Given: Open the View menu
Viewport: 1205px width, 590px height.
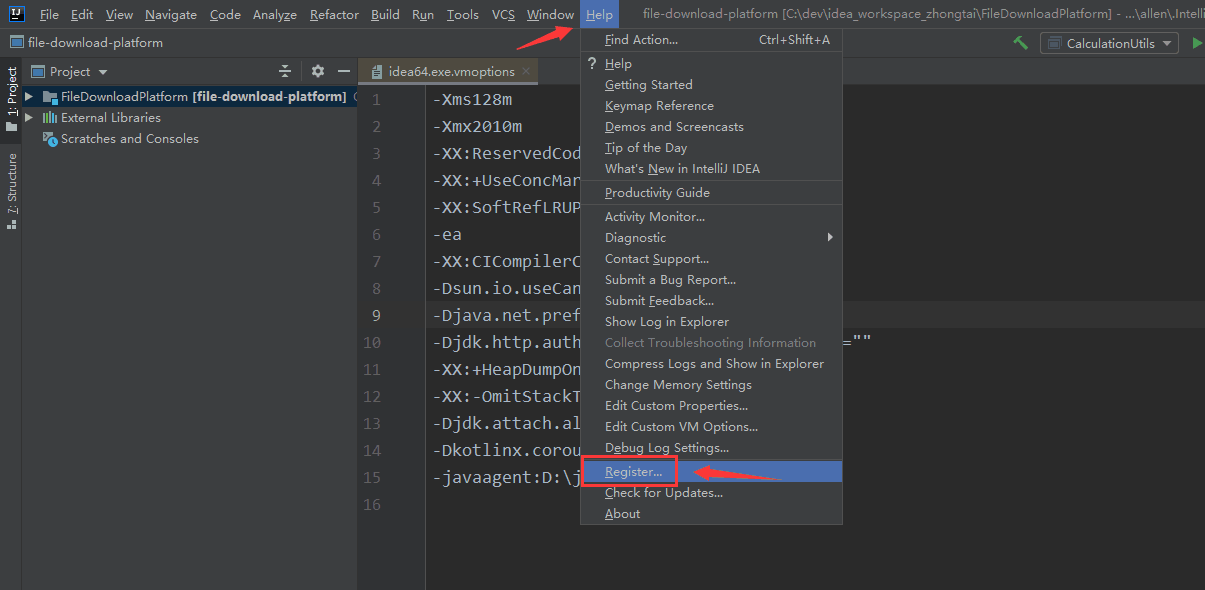Looking at the screenshot, I should (x=119, y=15).
